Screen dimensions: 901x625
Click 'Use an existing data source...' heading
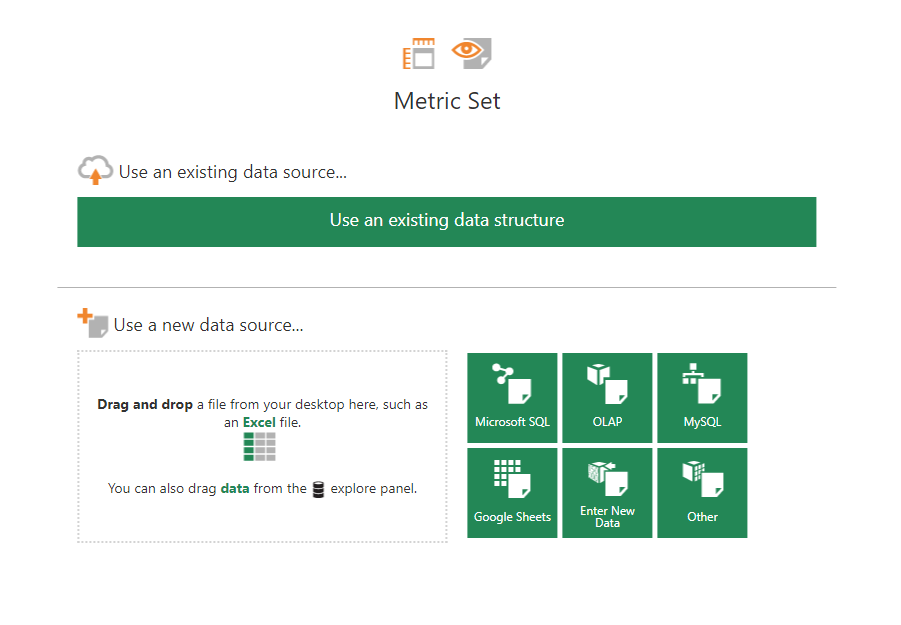point(233,172)
